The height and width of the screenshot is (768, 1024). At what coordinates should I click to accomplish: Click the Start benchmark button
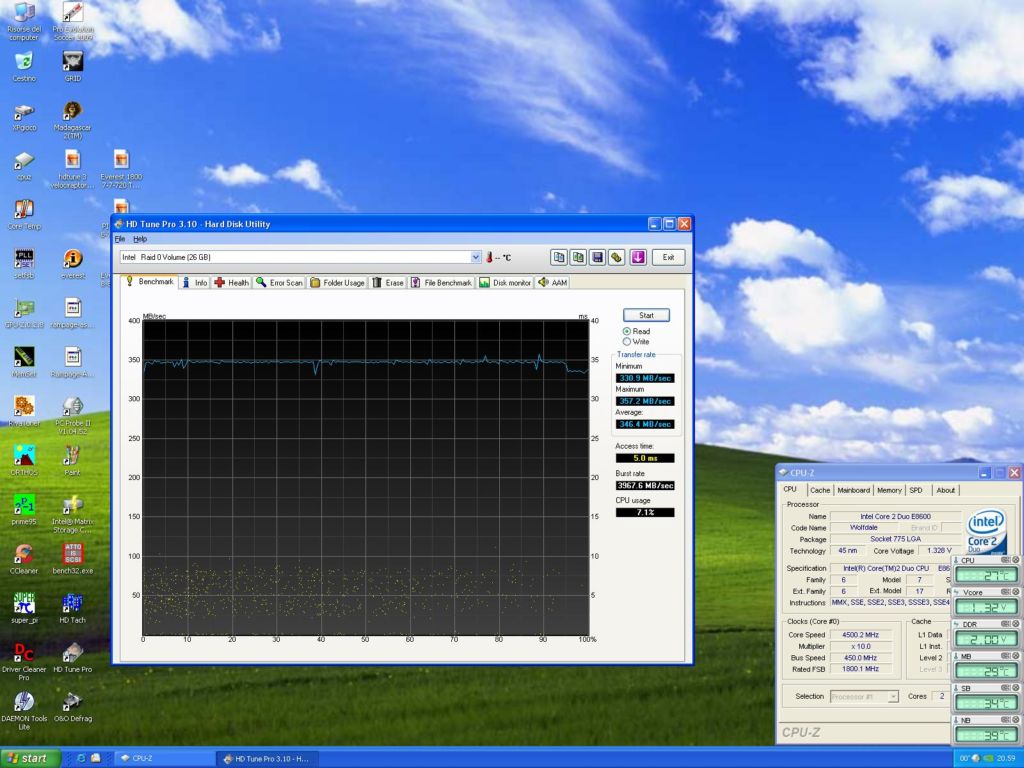[646, 315]
